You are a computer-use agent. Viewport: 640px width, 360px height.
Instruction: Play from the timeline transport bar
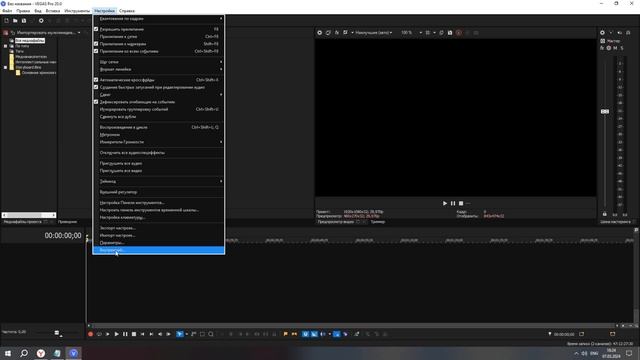[116, 334]
